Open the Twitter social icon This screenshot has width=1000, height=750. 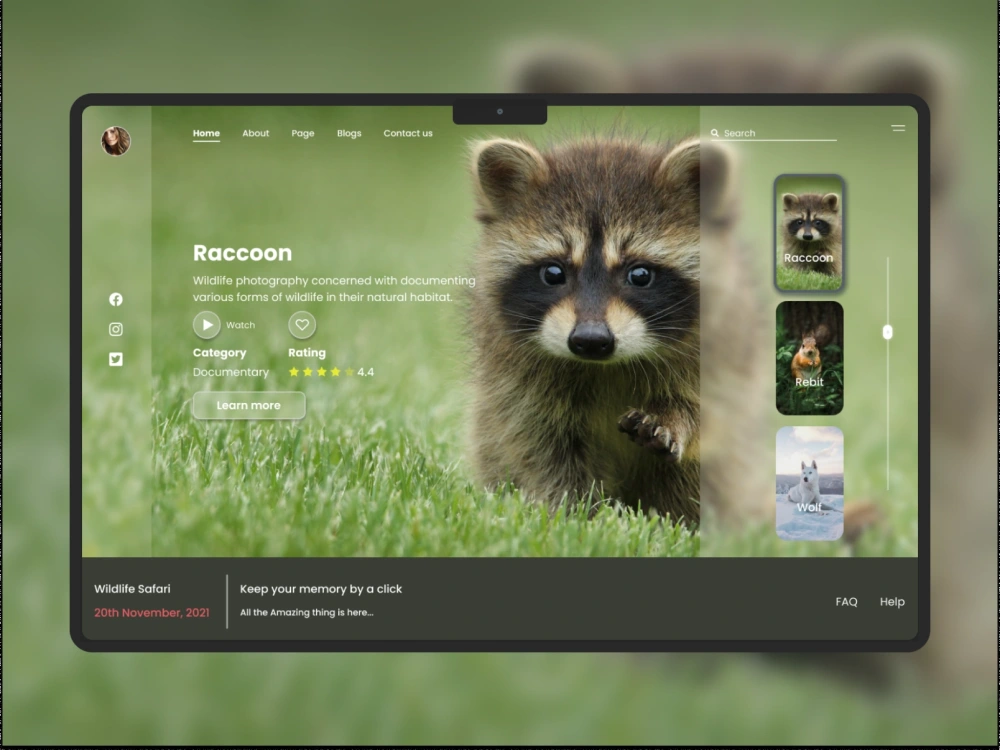[x=115, y=359]
